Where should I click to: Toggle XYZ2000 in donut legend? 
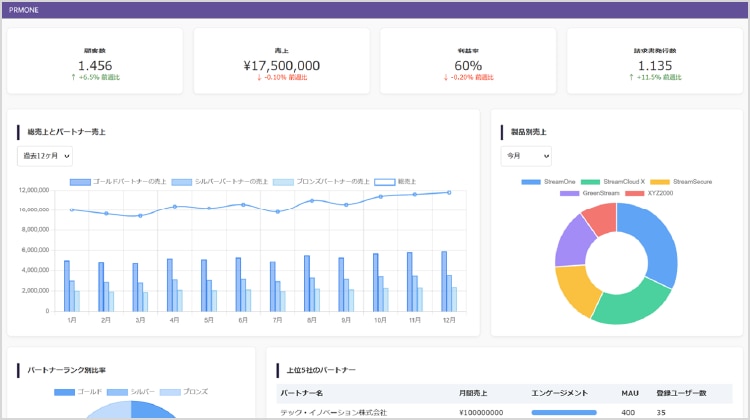pyautogui.click(x=650, y=192)
